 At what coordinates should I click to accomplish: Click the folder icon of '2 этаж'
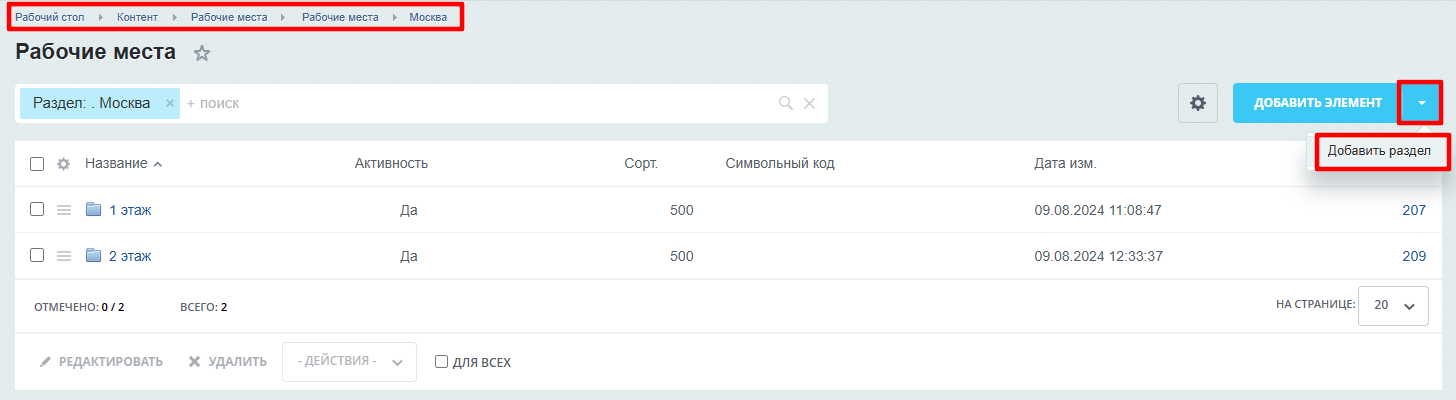[x=94, y=256]
